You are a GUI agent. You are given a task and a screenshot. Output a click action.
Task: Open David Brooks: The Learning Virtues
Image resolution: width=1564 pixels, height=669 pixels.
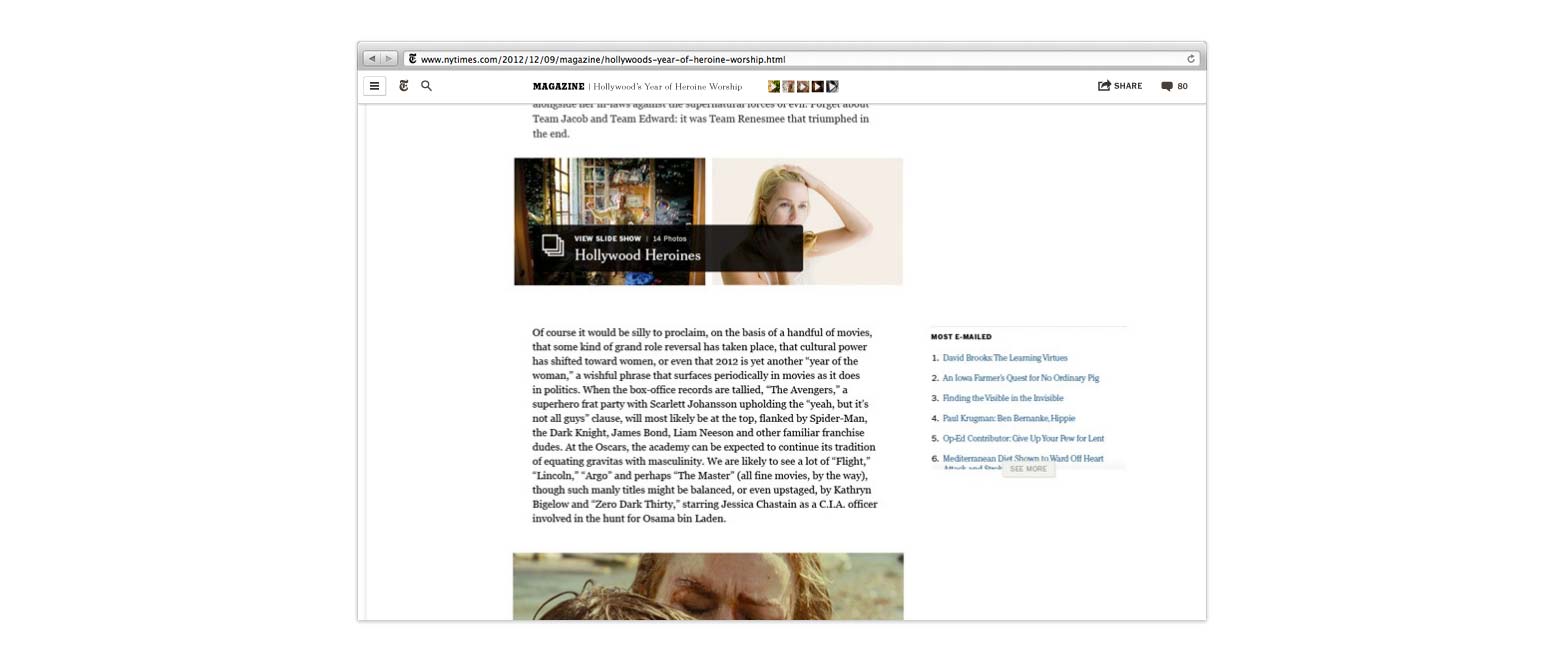1004,358
